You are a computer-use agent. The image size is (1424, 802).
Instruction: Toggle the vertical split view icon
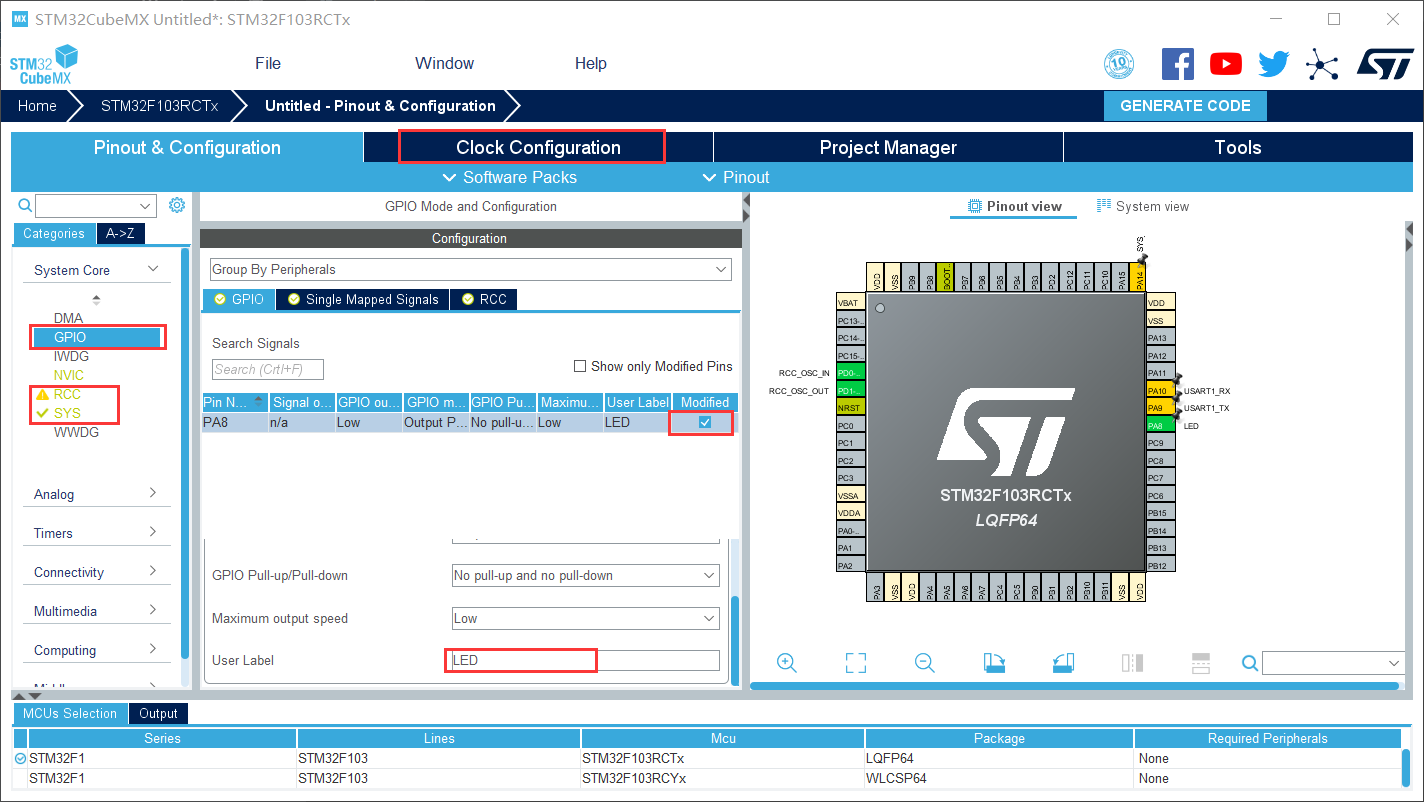[1132, 663]
